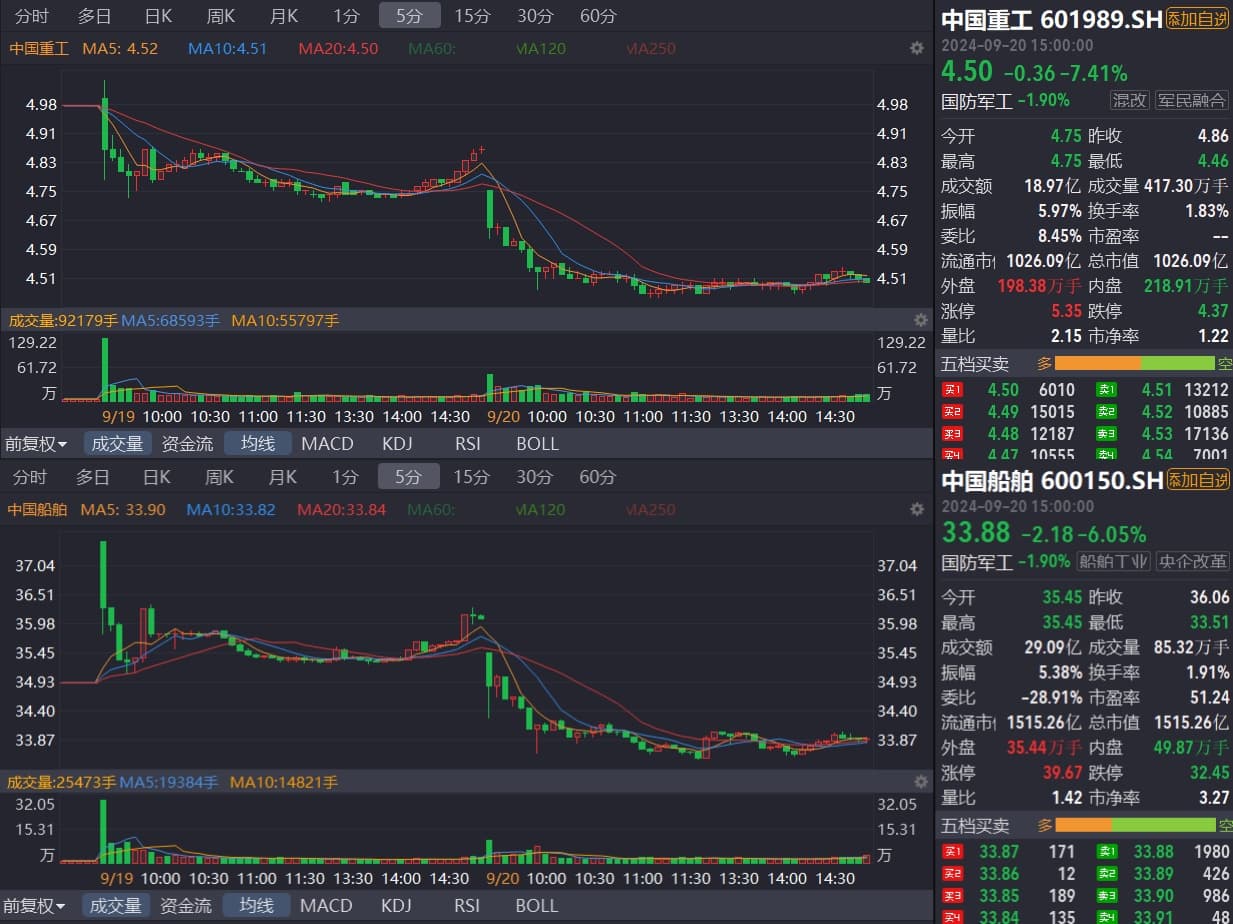The image size is (1233, 924).
Task: Choose 15分 interval on 中国船舶 chart
Action: 471,477
